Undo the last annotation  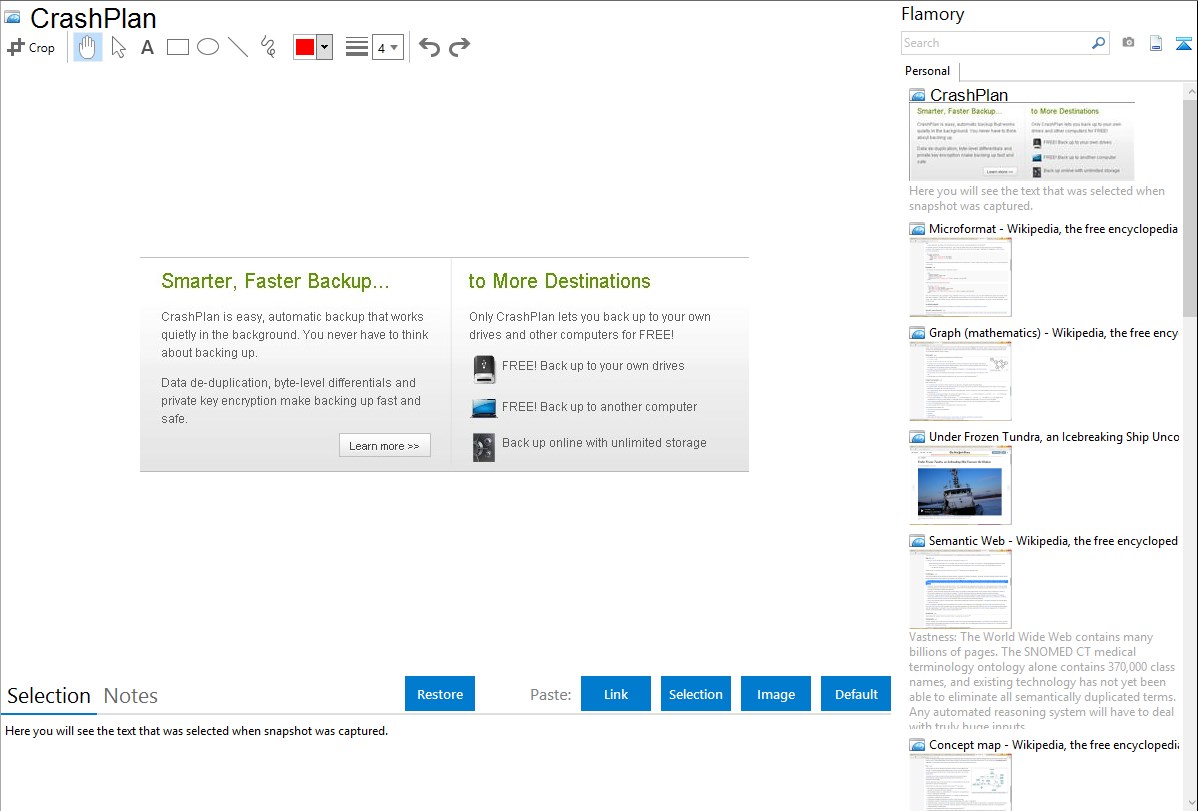429,47
